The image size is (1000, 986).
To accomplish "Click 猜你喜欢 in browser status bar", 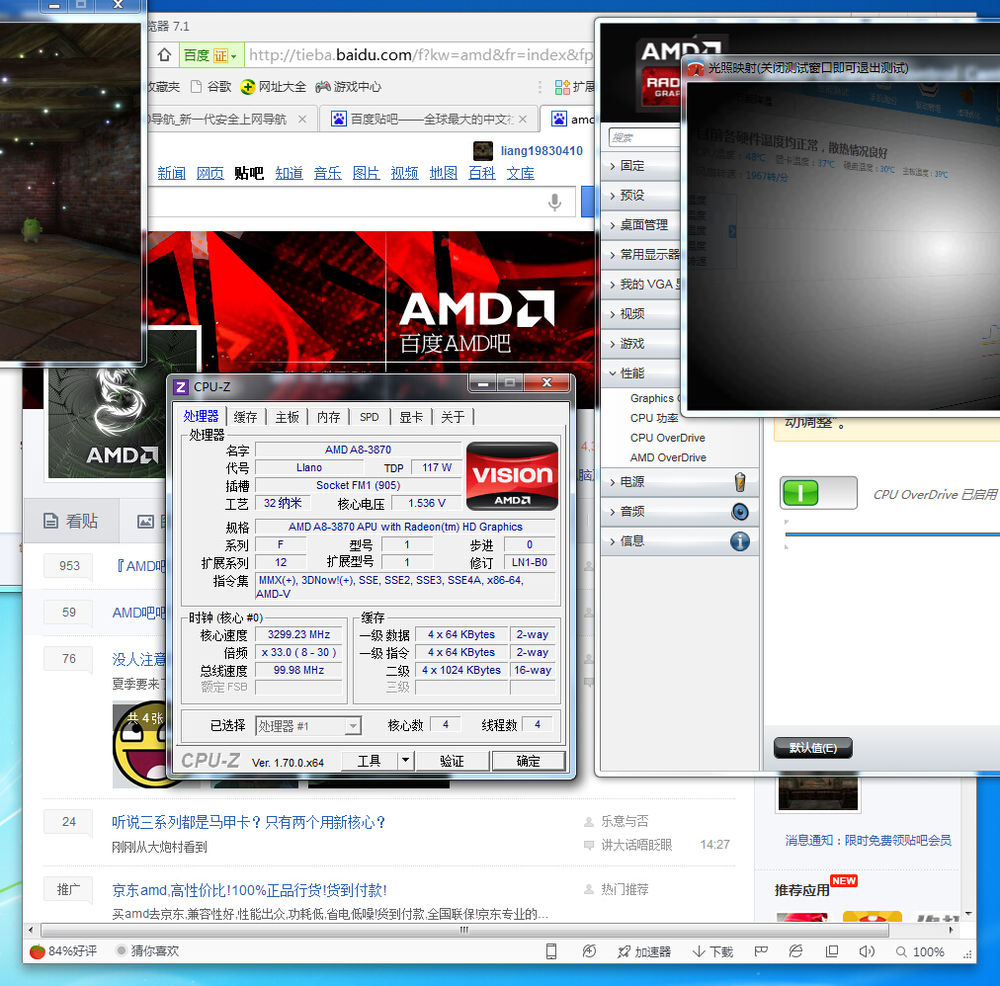I will tap(147, 952).
